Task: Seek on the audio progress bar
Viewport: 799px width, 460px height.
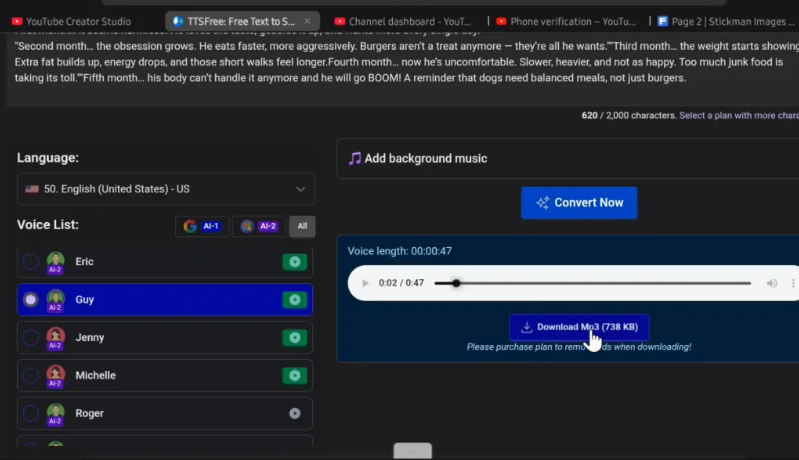Action: click(600, 284)
